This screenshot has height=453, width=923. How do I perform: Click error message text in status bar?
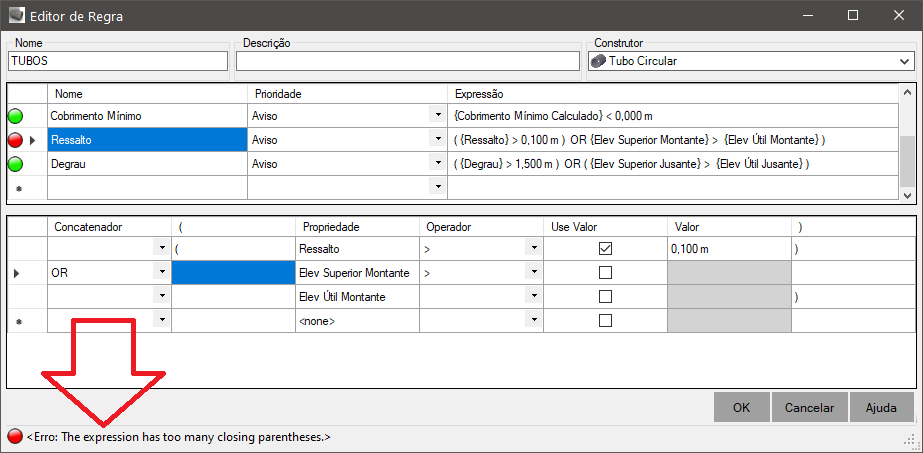coord(178,437)
